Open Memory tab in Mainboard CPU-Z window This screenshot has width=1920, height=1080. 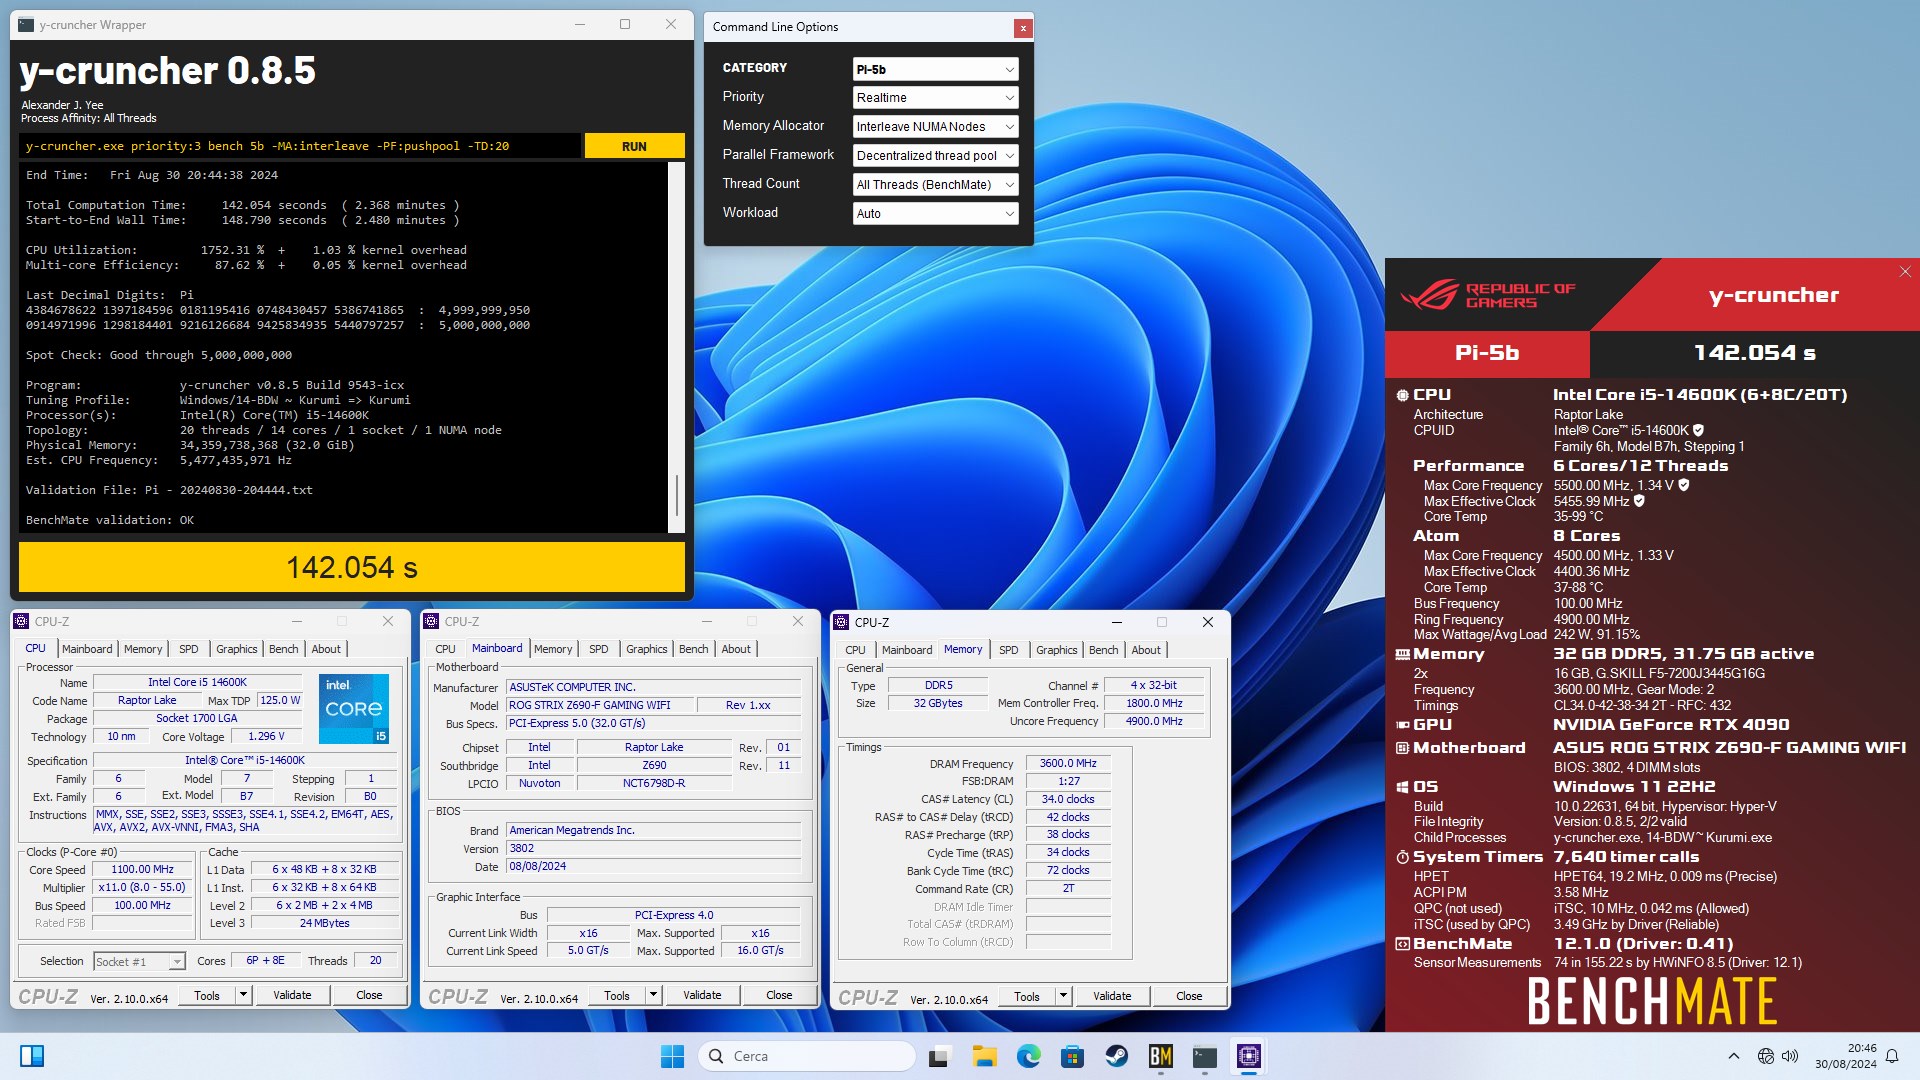pos(553,649)
